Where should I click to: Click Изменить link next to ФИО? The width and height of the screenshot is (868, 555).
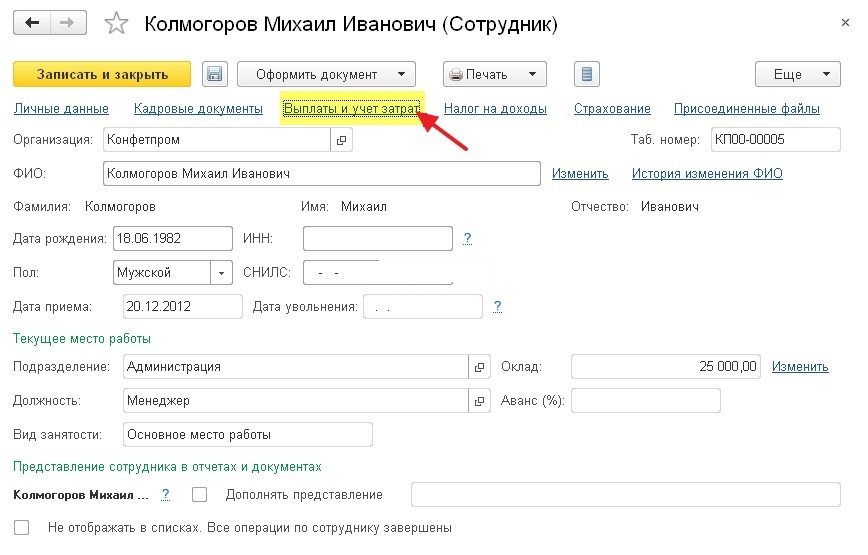pos(580,174)
